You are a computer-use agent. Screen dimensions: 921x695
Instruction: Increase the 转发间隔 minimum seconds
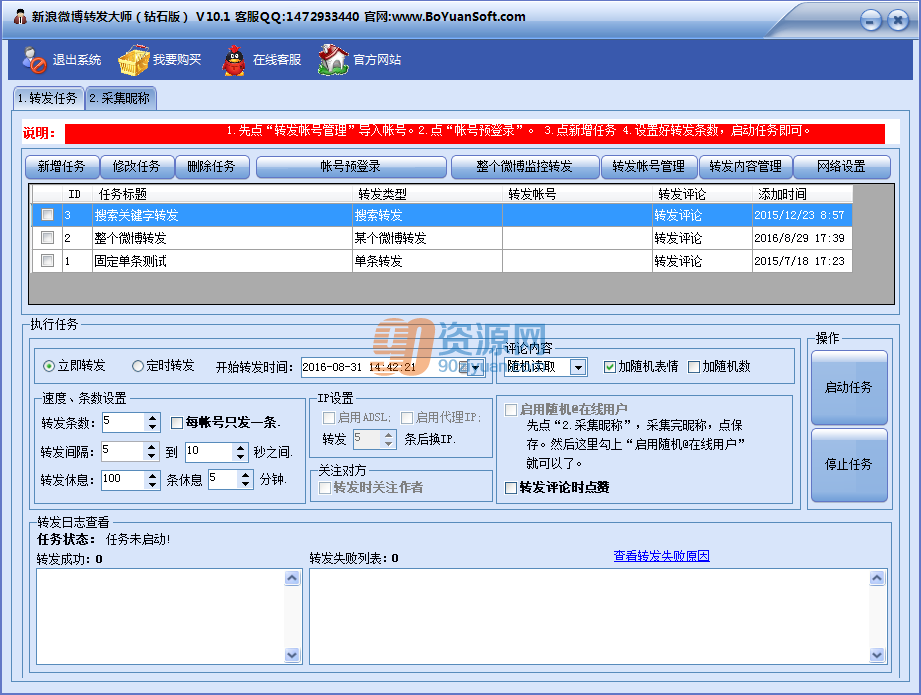(x=152, y=447)
